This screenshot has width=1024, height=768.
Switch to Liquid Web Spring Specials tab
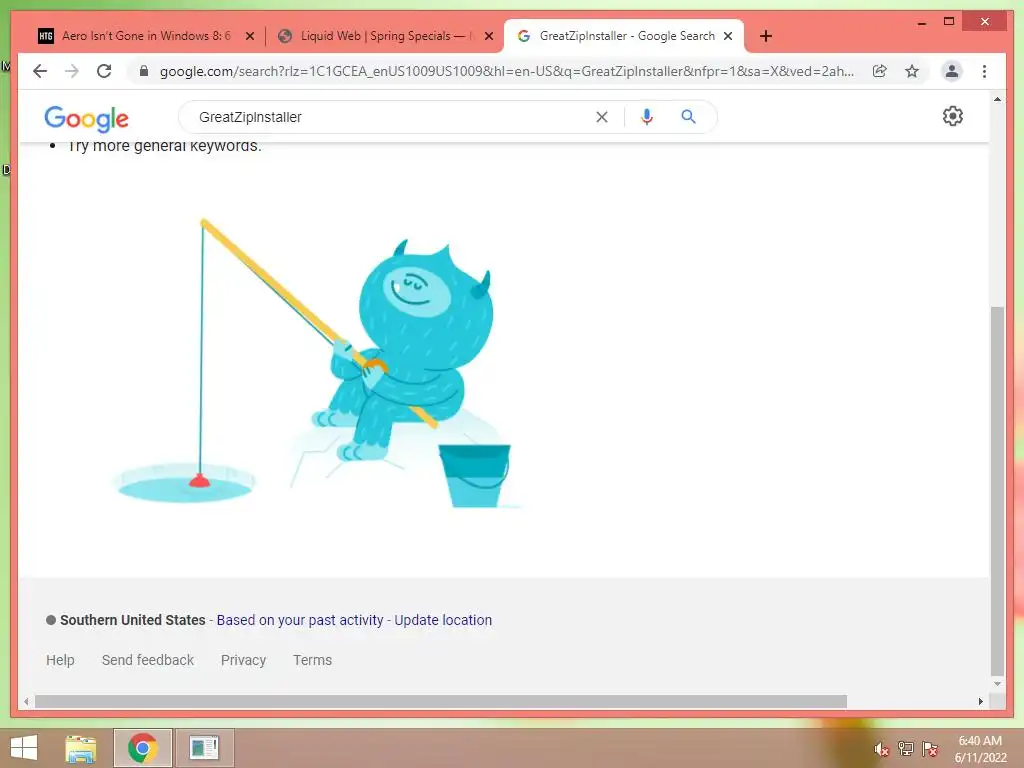pyautogui.click(x=384, y=36)
